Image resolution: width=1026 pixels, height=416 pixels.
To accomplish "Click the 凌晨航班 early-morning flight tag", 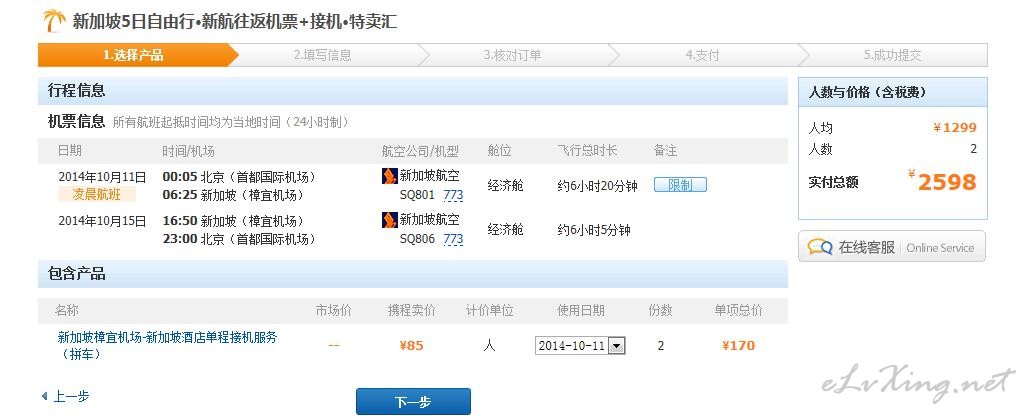I will pos(97,194).
